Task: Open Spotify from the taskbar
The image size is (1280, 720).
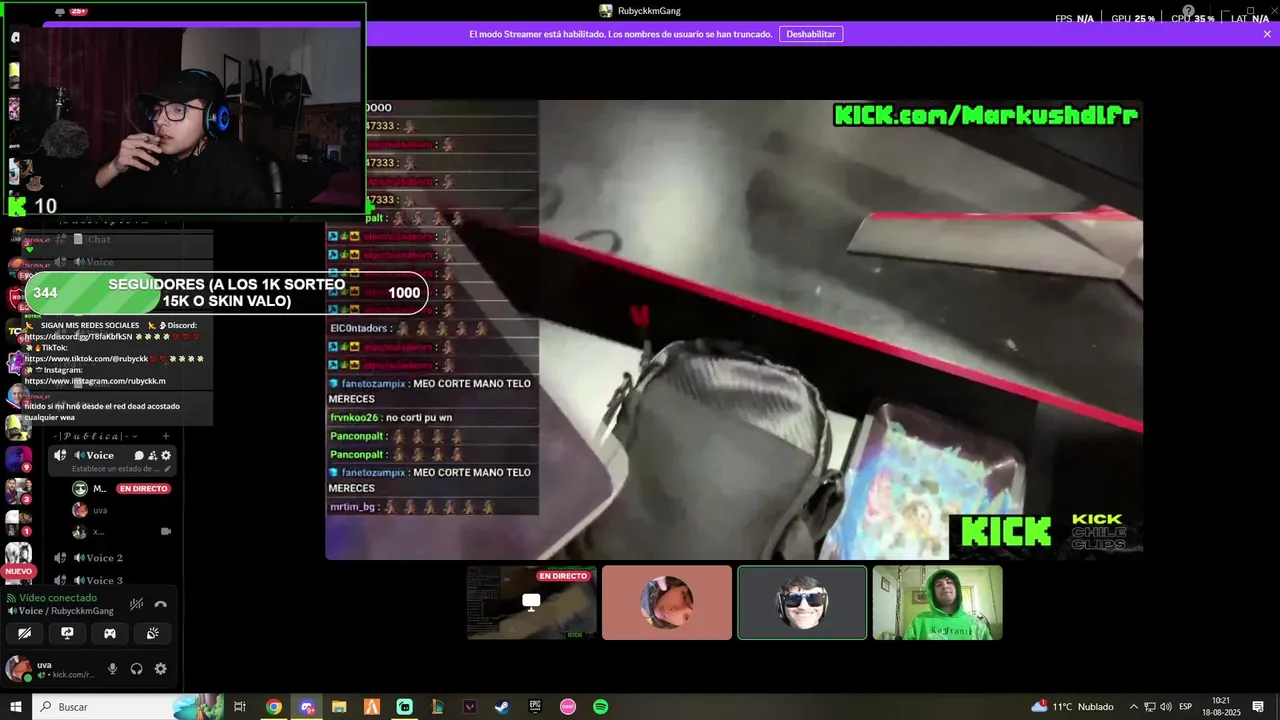Action: pos(601,707)
